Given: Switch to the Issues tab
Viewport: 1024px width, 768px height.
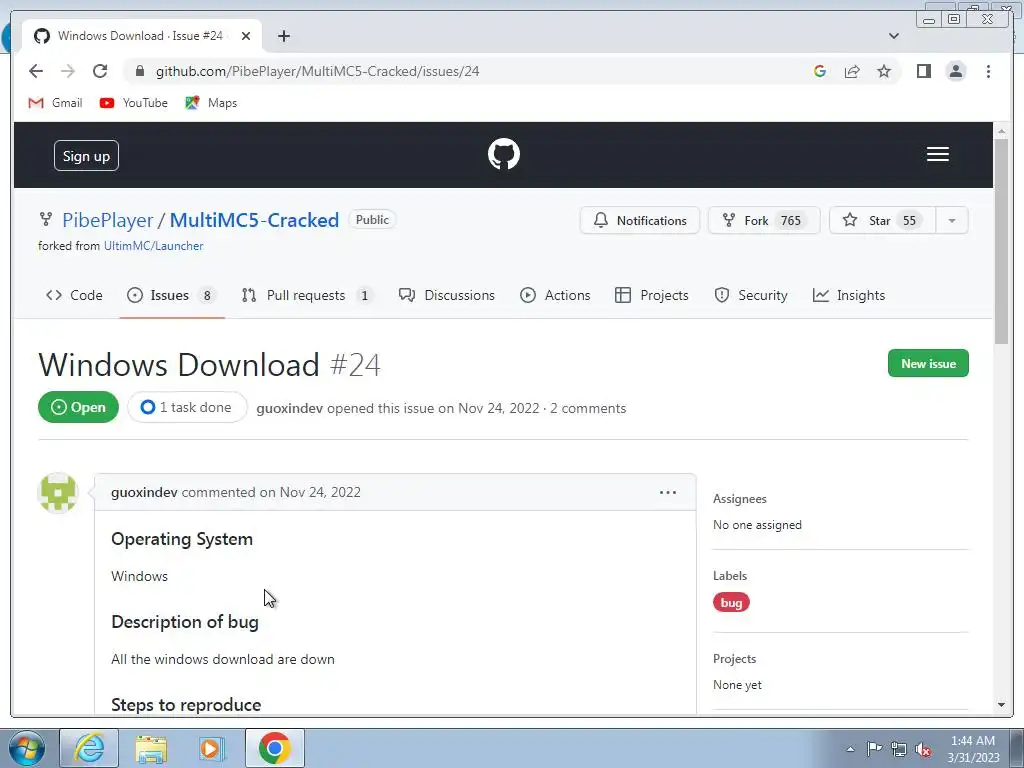Looking at the screenshot, I should (x=172, y=295).
